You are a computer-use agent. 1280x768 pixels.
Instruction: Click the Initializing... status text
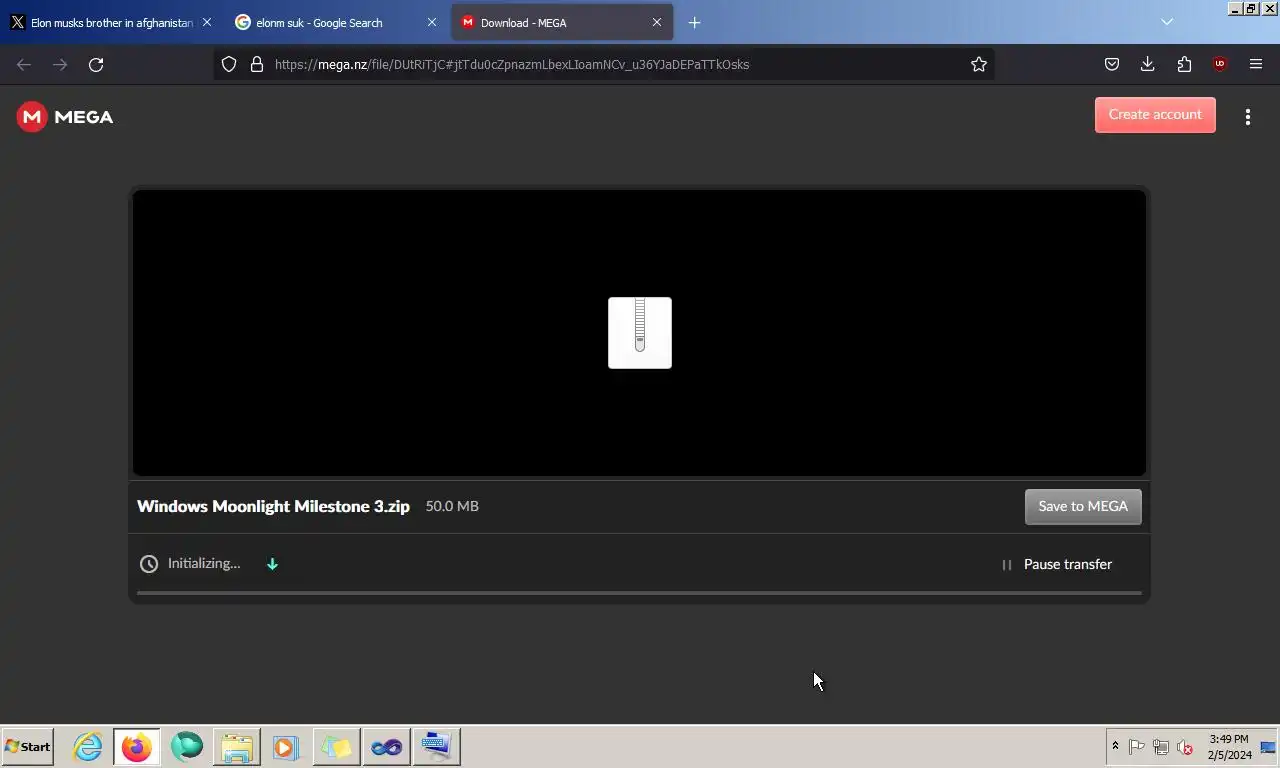click(204, 564)
